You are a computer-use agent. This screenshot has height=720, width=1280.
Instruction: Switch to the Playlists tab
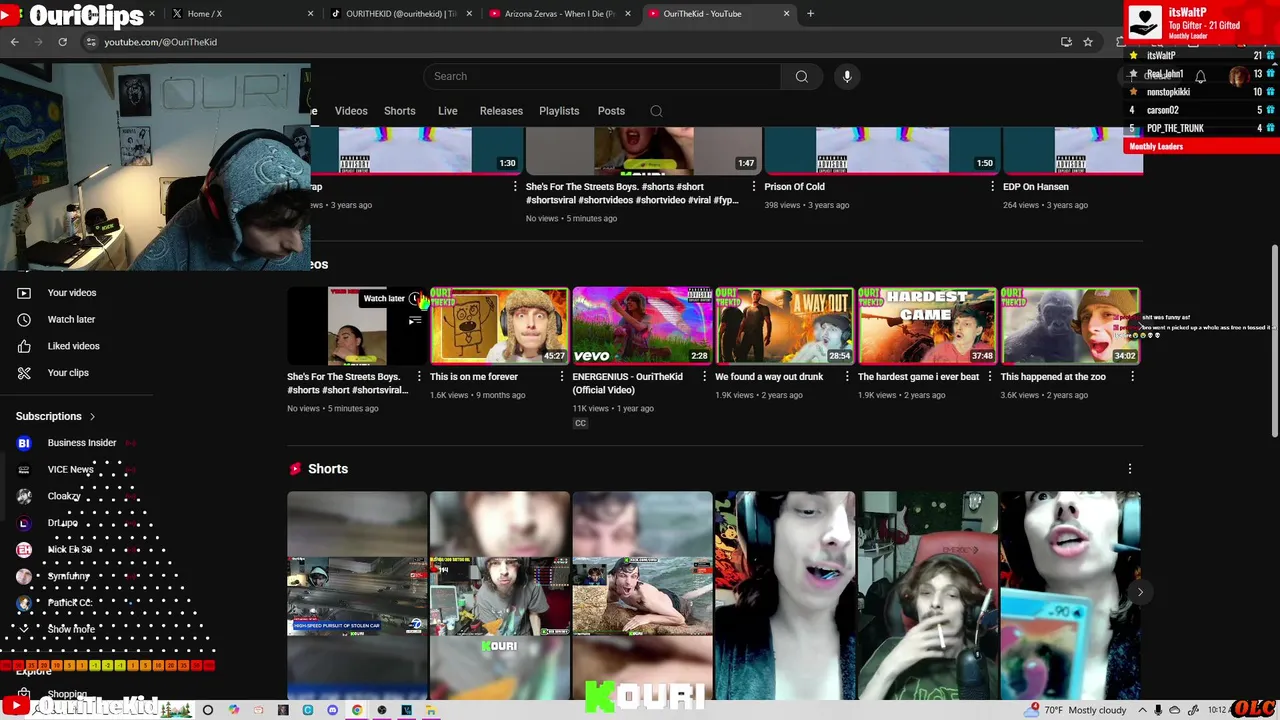(x=559, y=111)
